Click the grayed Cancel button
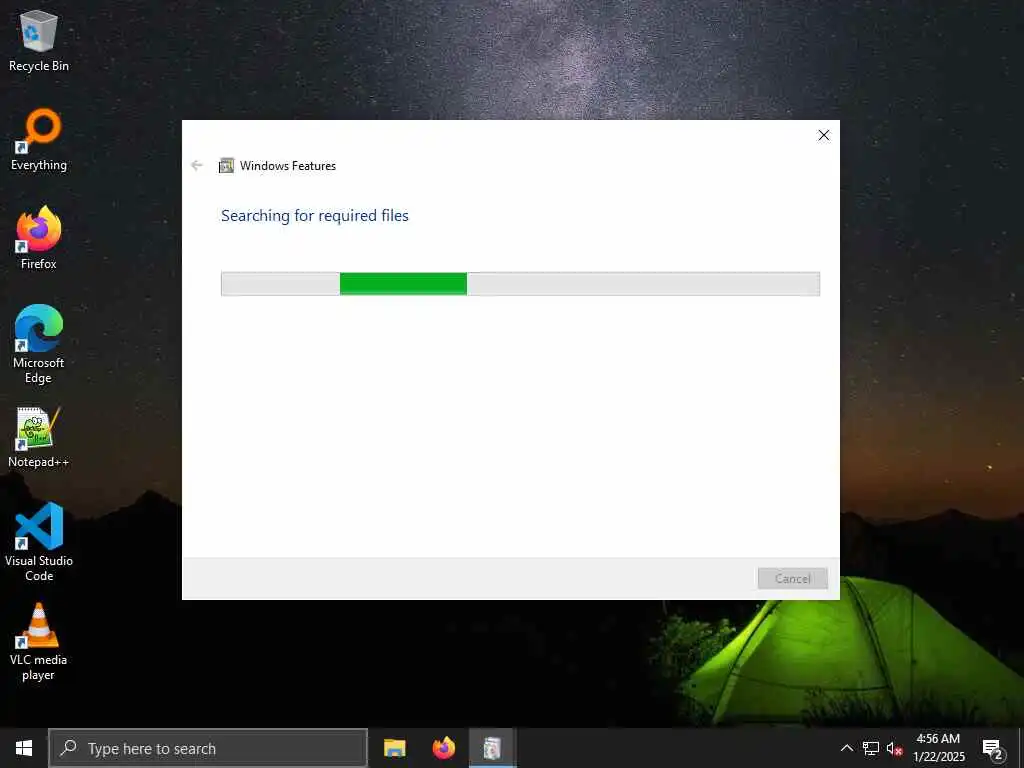 tap(792, 579)
